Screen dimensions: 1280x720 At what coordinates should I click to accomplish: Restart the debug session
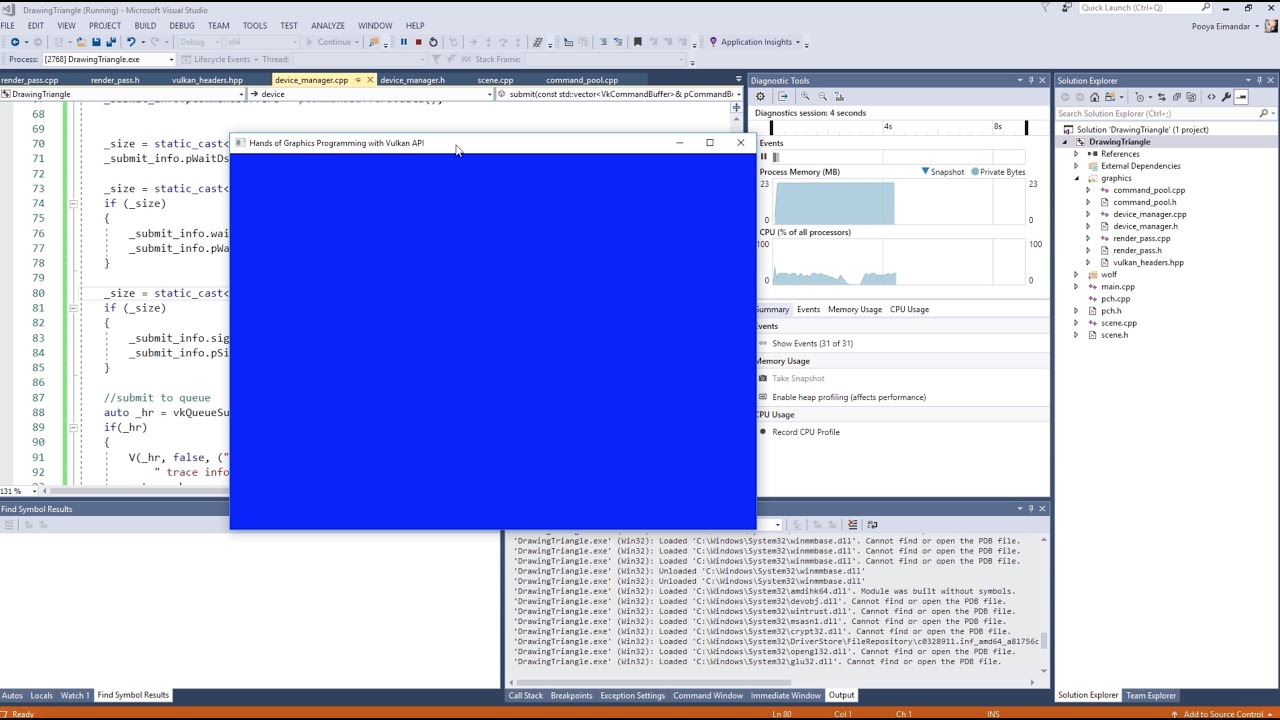pyautogui.click(x=433, y=42)
